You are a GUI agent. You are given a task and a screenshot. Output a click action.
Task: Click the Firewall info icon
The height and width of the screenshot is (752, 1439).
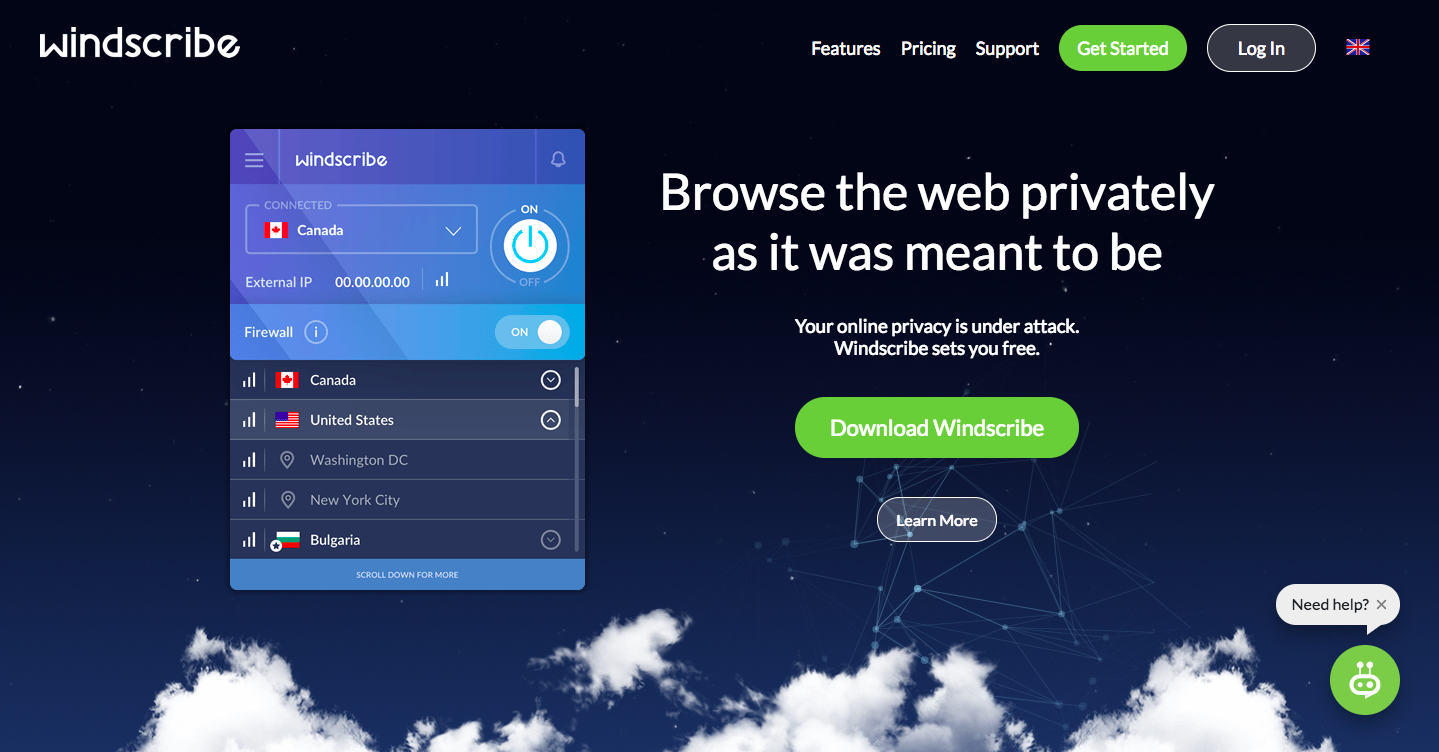(316, 332)
